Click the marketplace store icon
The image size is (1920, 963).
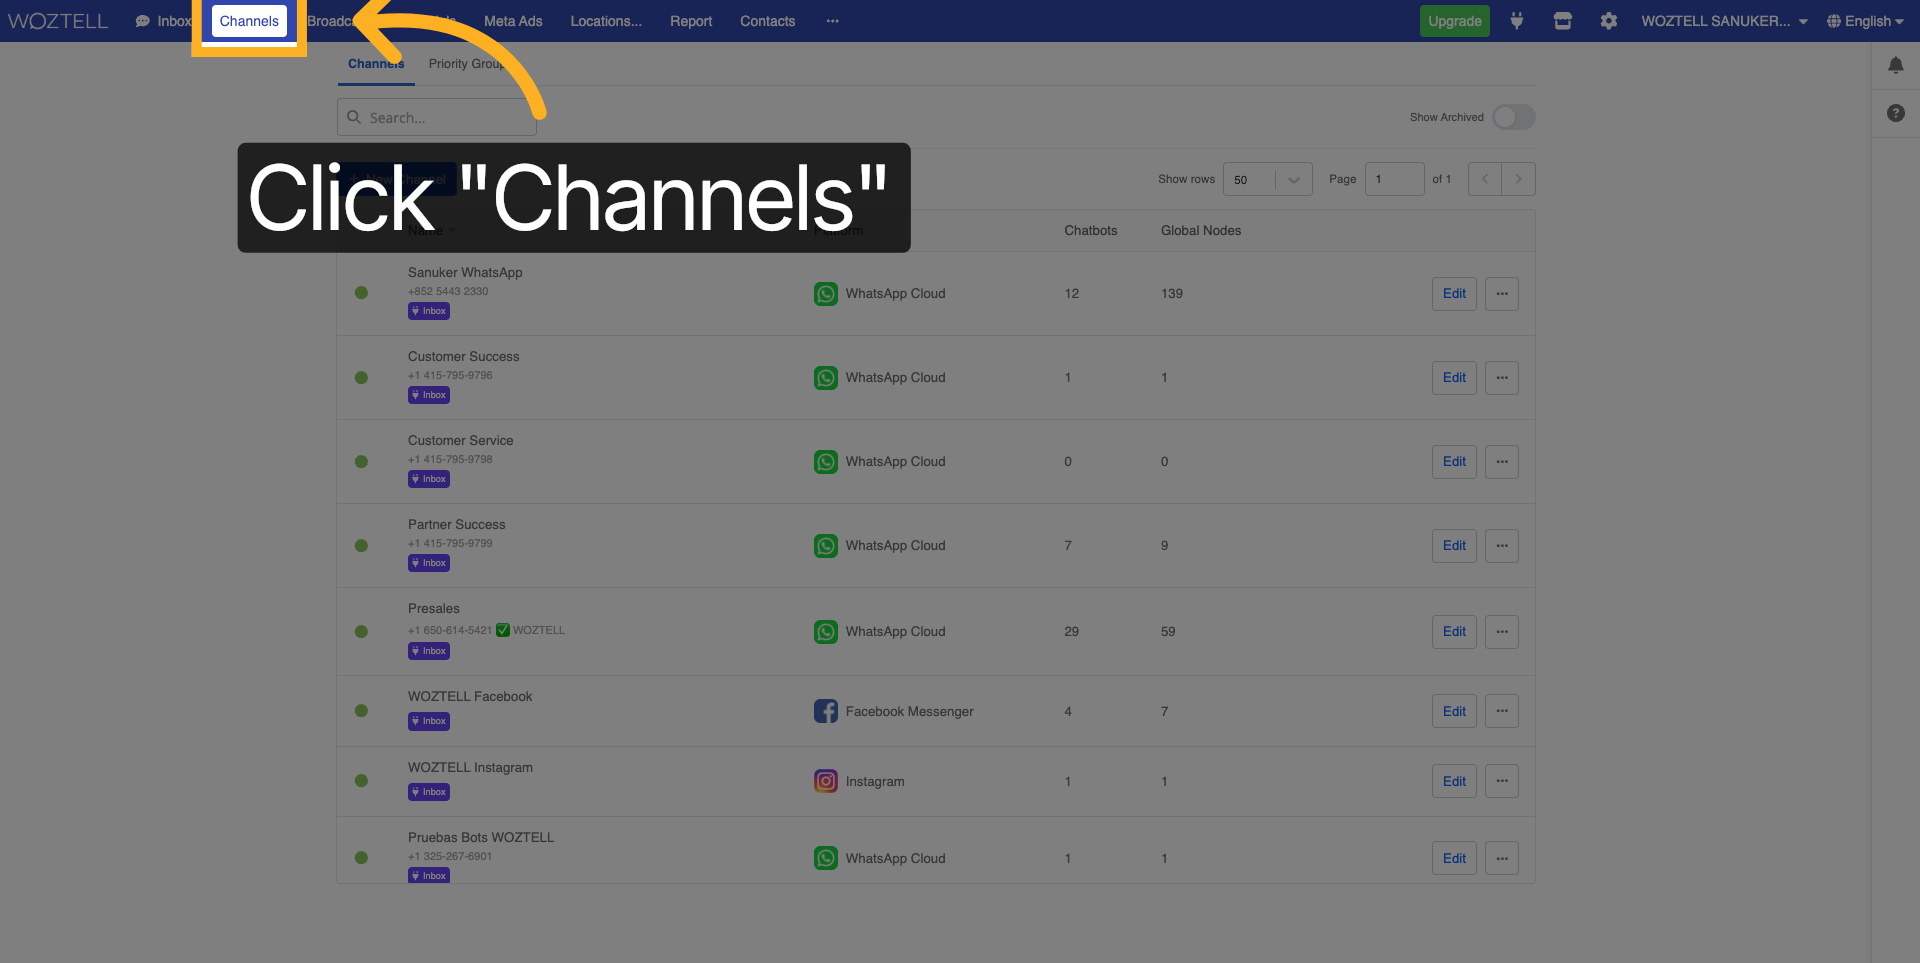tap(1562, 21)
